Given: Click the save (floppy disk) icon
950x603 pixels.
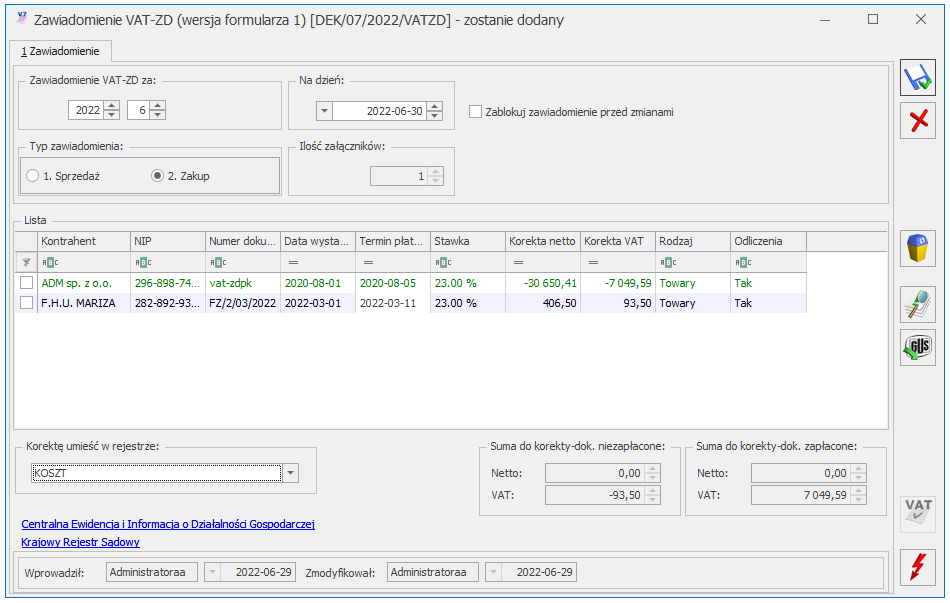Looking at the screenshot, I should click(917, 78).
